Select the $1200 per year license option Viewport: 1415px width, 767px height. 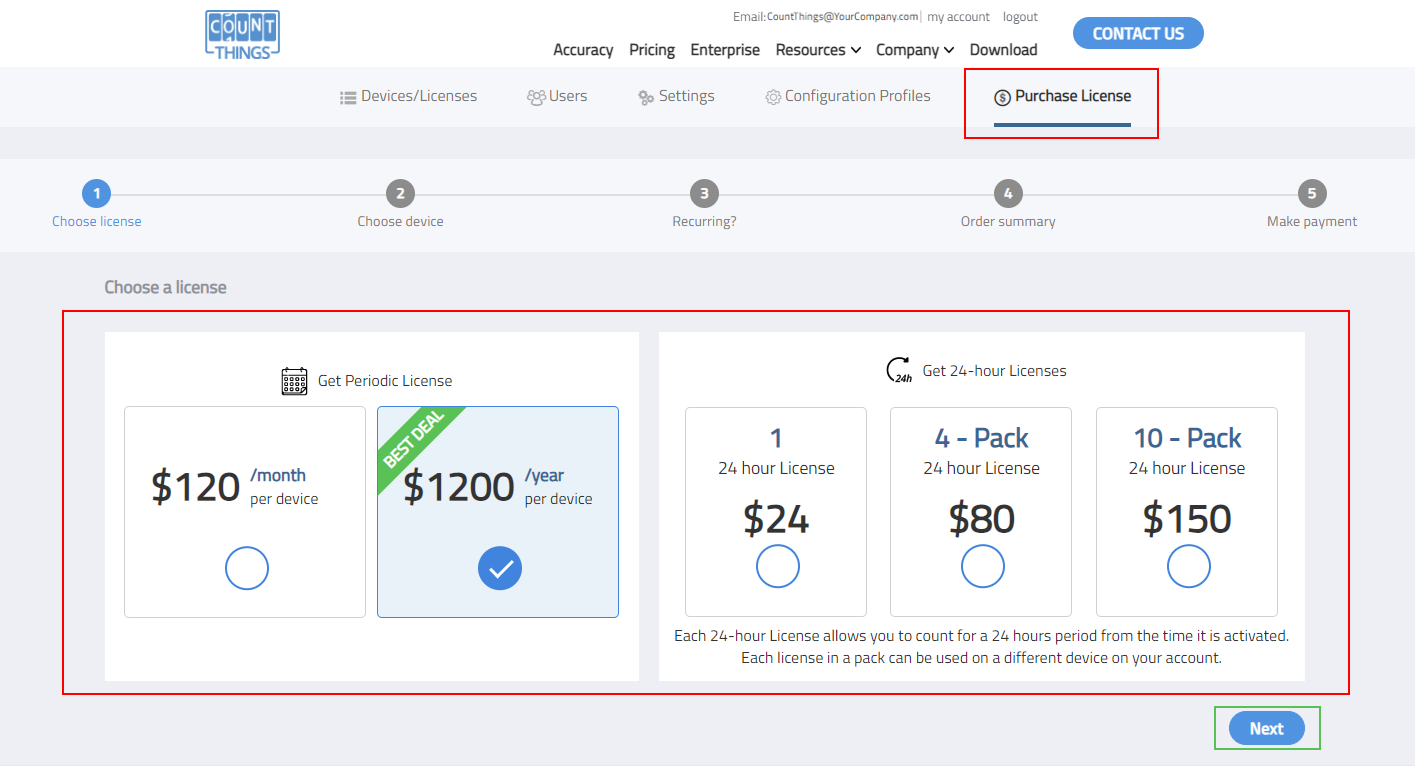click(499, 569)
